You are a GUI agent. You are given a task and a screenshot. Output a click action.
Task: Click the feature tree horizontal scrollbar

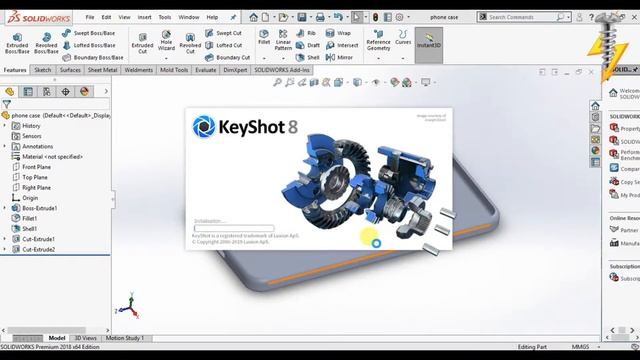(x=47, y=330)
